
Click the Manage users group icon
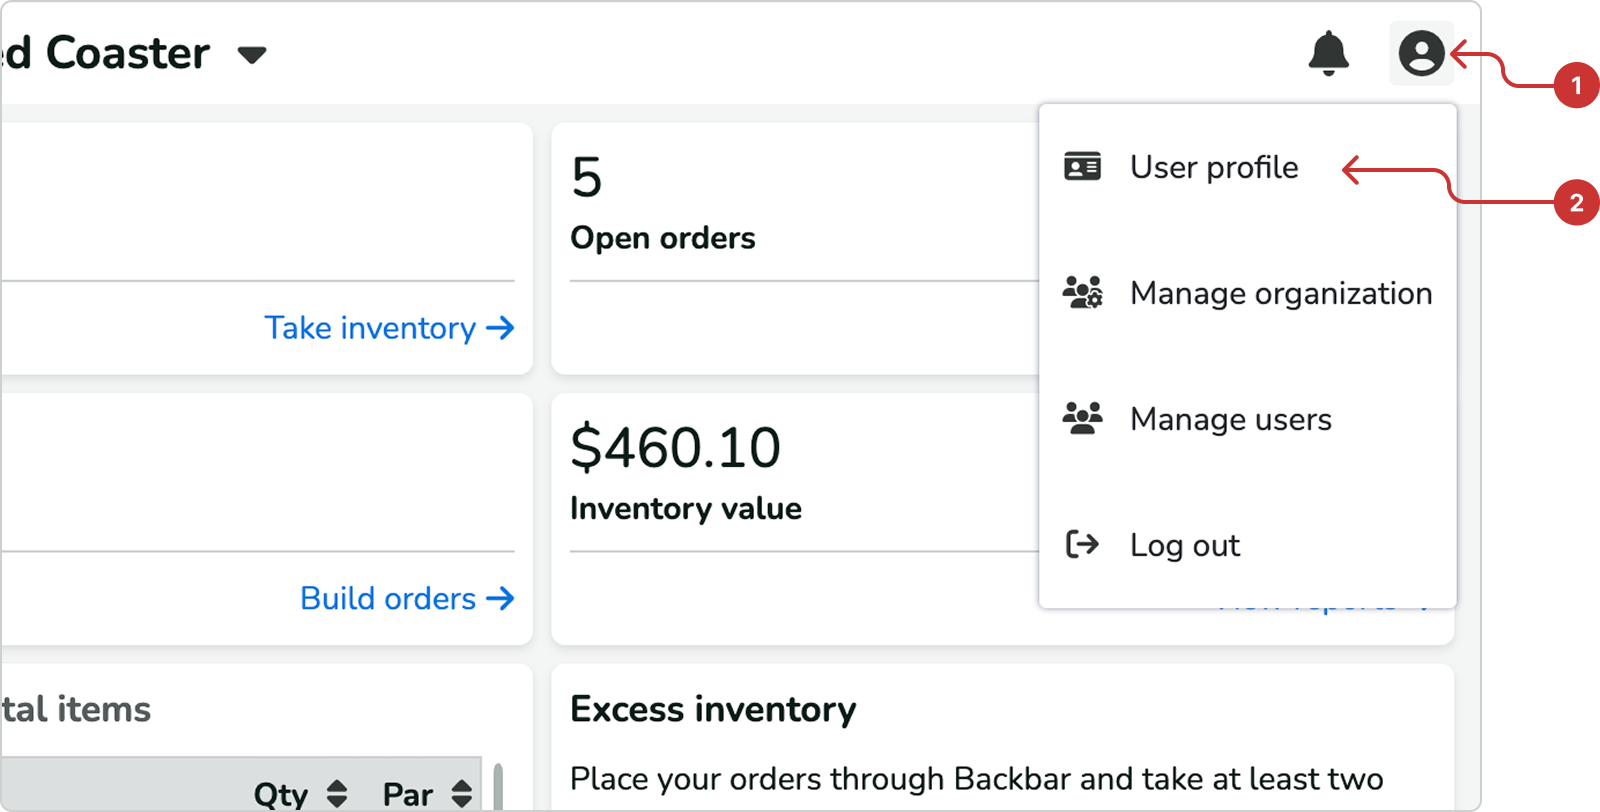click(x=1082, y=418)
